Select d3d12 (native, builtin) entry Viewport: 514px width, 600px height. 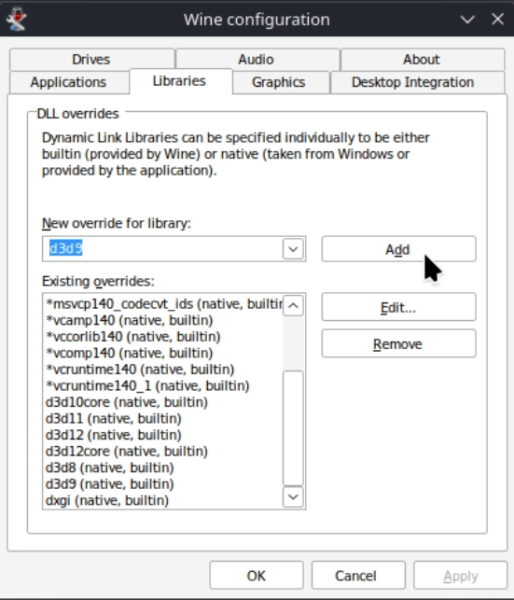pos(163,435)
